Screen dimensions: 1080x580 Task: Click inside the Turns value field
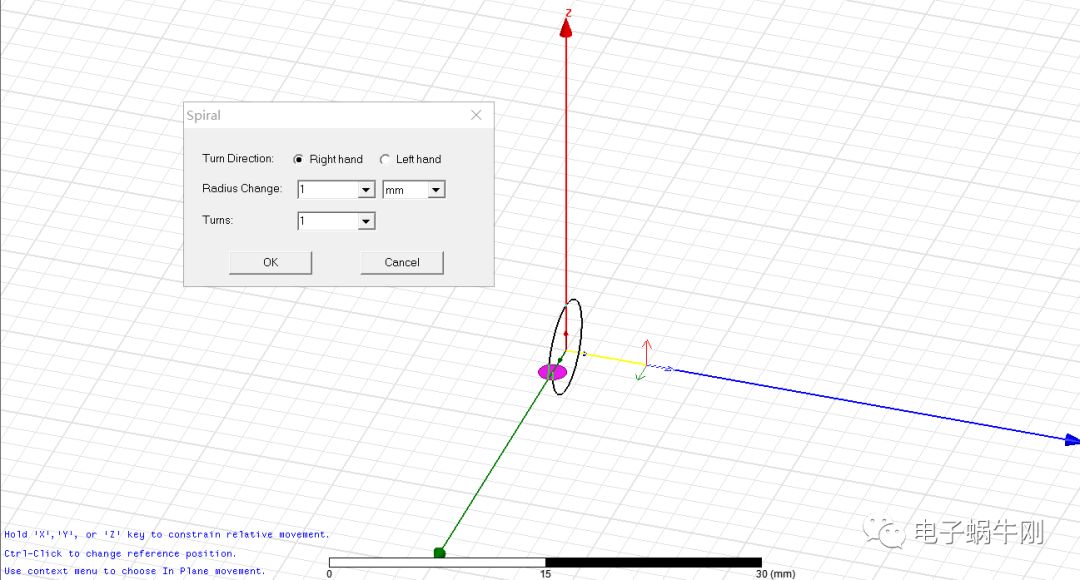(x=327, y=221)
